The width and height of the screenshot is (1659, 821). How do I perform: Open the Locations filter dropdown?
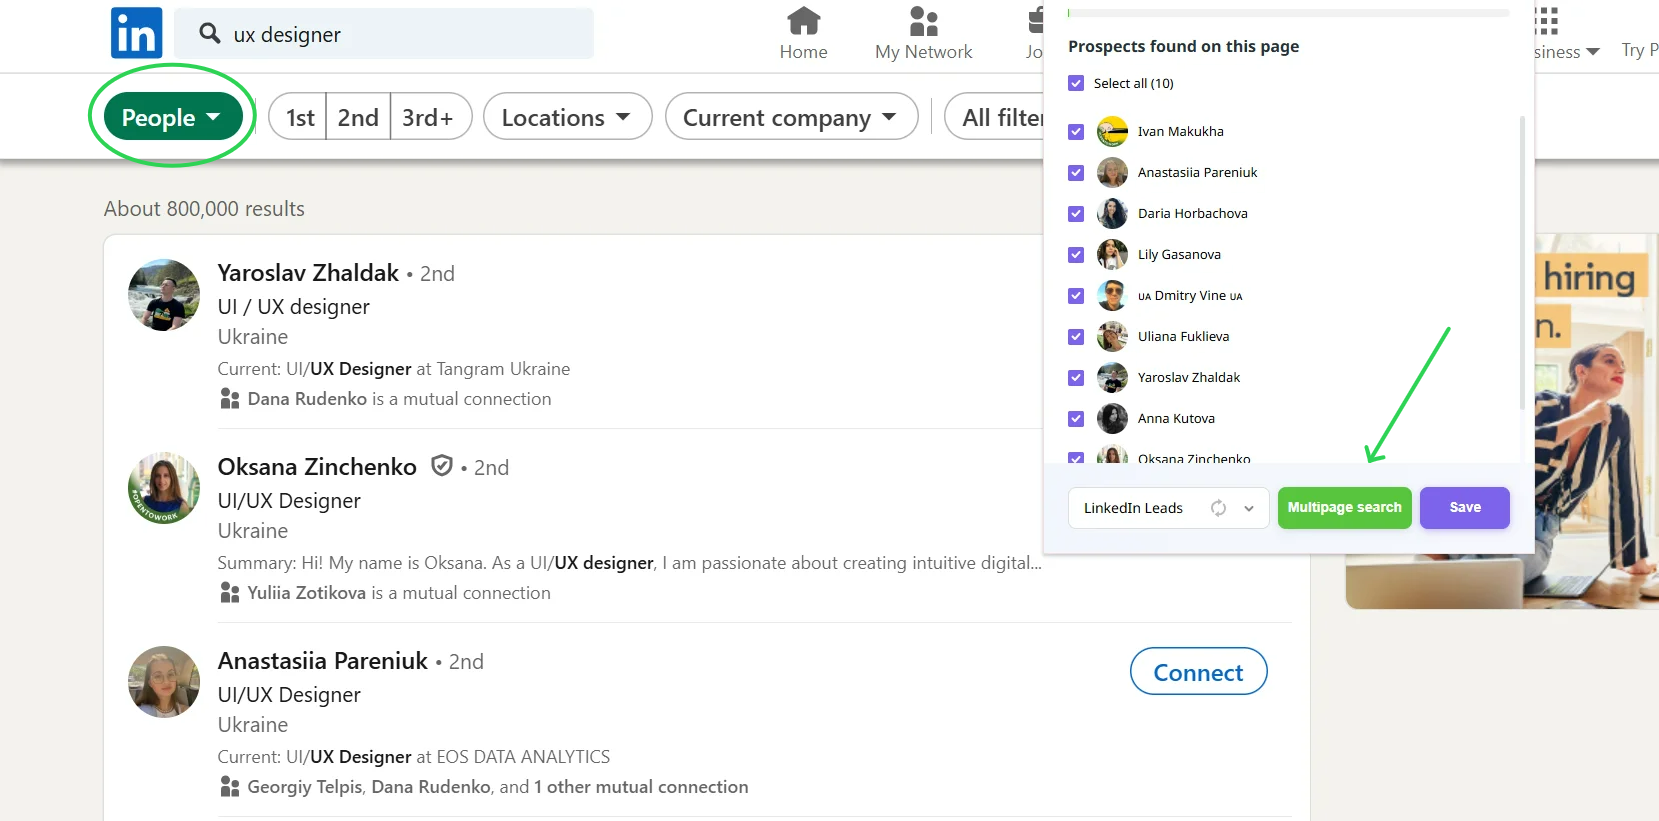[x=567, y=117]
